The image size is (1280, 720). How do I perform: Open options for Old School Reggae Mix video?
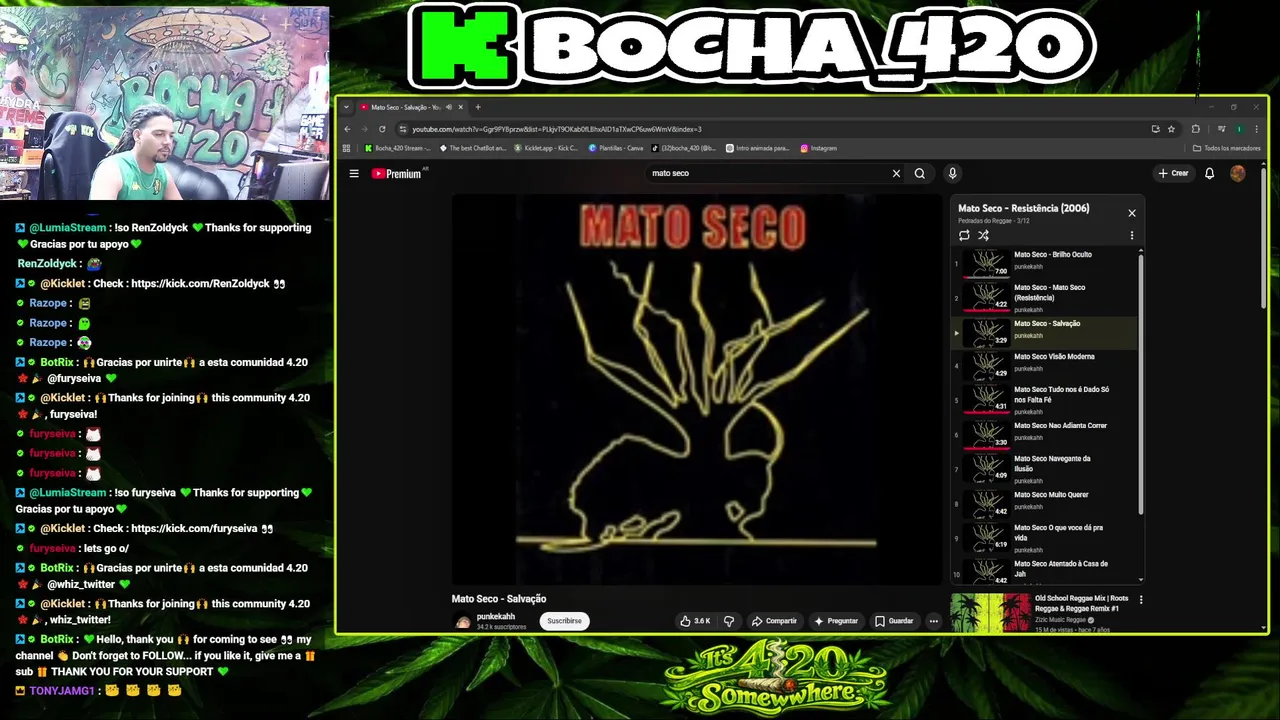click(1141, 600)
